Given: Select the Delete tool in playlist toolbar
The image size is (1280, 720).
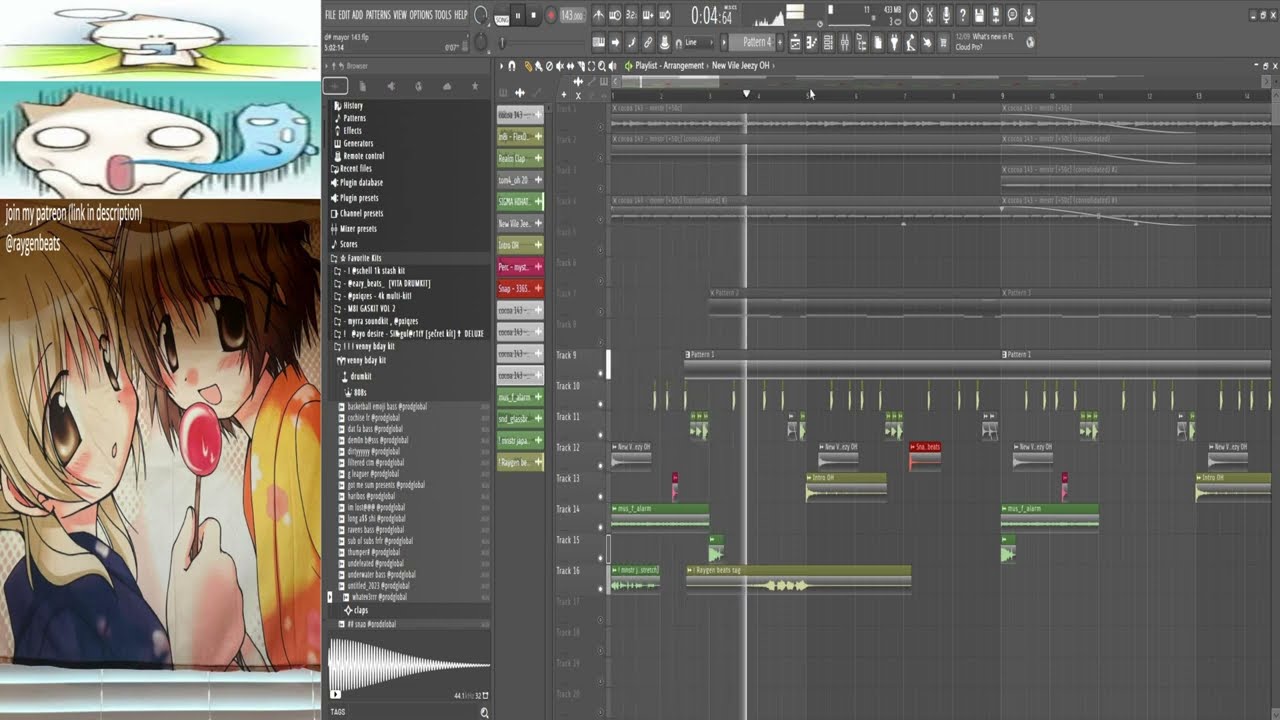Looking at the screenshot, I should (549, 66).
